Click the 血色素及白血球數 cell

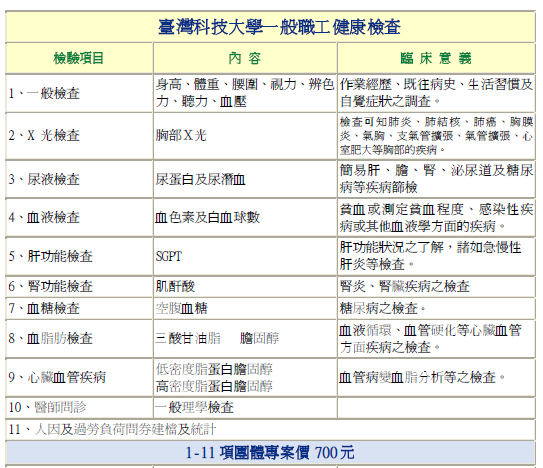[x=207, y=217]
